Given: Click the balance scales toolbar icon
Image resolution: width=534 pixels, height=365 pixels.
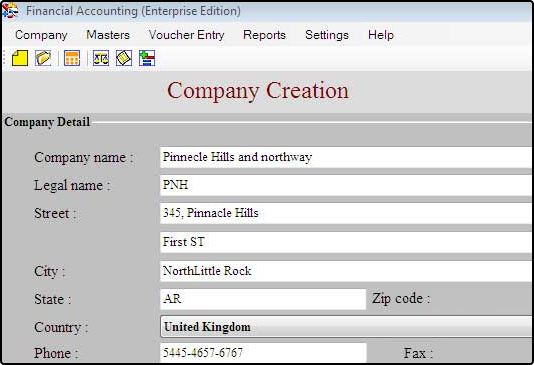Looking at the screenshot, I should 101,58.
